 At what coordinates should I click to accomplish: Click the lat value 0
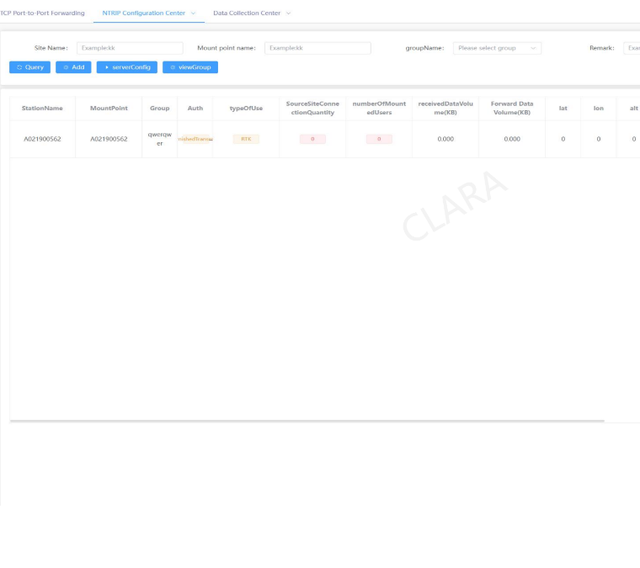tap(563, 139)
